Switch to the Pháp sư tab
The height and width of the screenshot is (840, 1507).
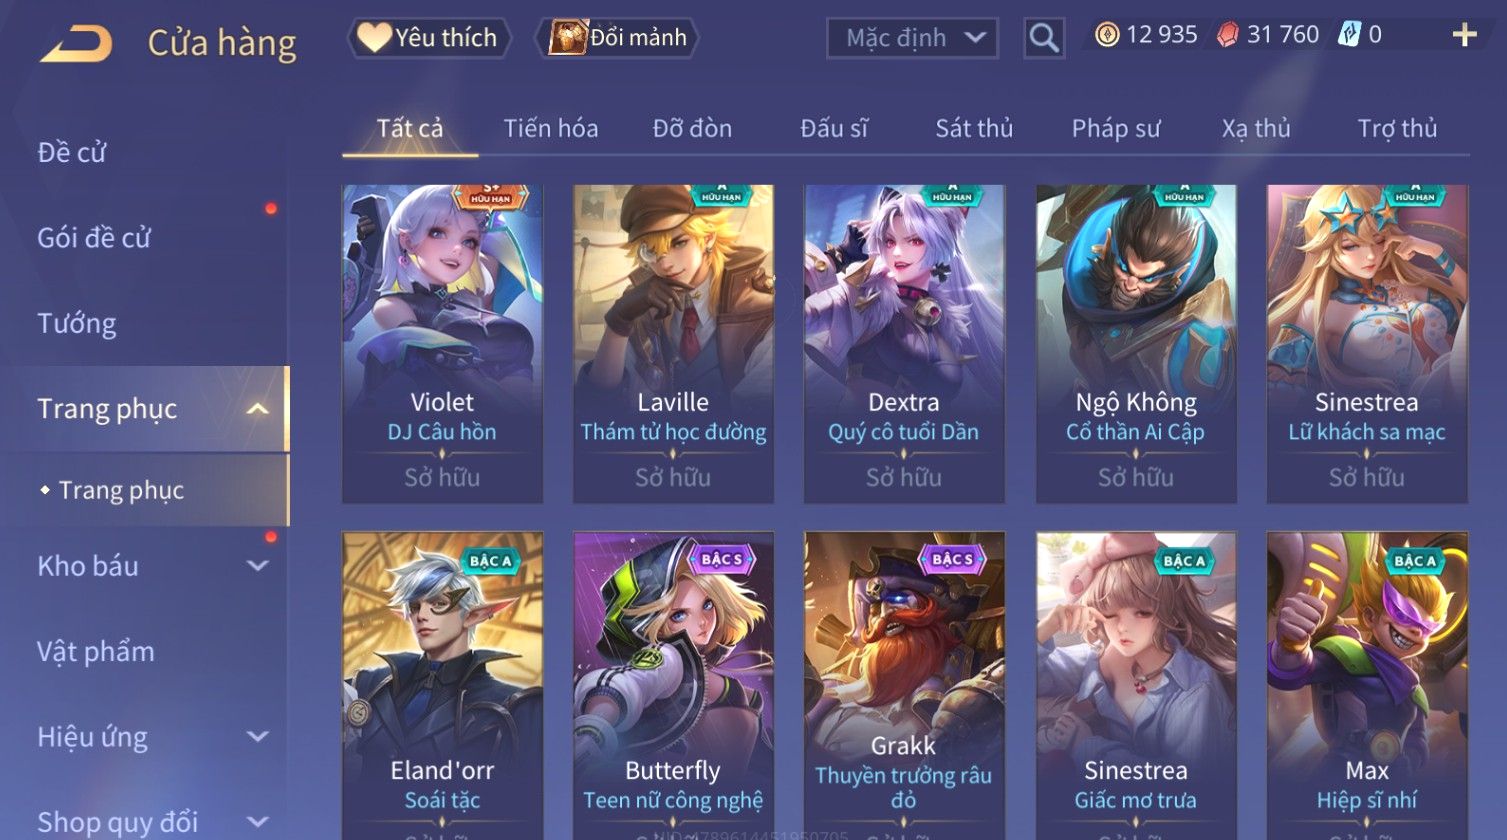(1116, 128)
